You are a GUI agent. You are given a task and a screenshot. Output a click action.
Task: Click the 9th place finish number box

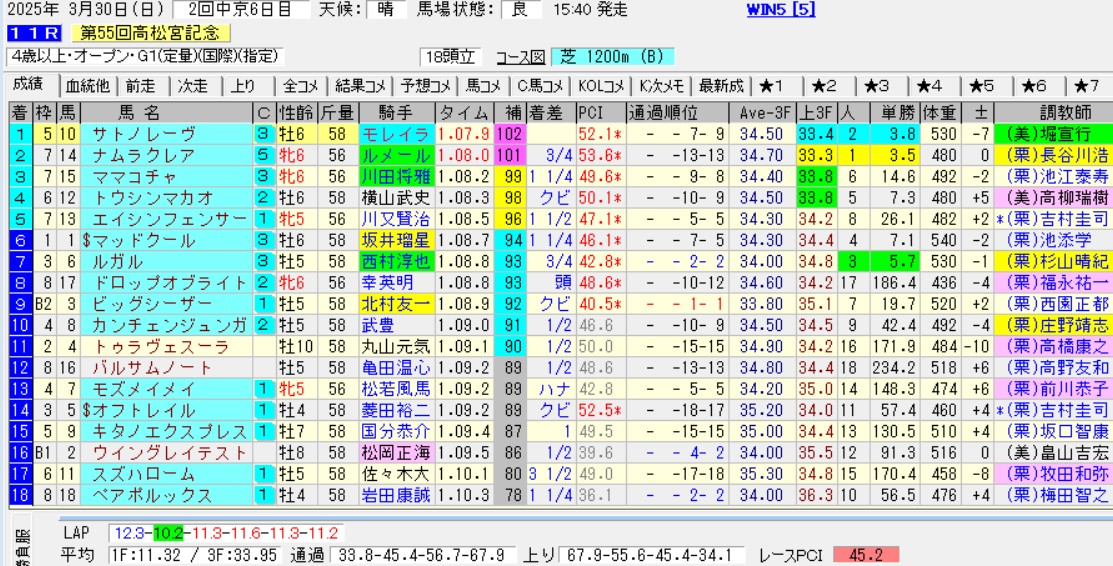point(19,303)
